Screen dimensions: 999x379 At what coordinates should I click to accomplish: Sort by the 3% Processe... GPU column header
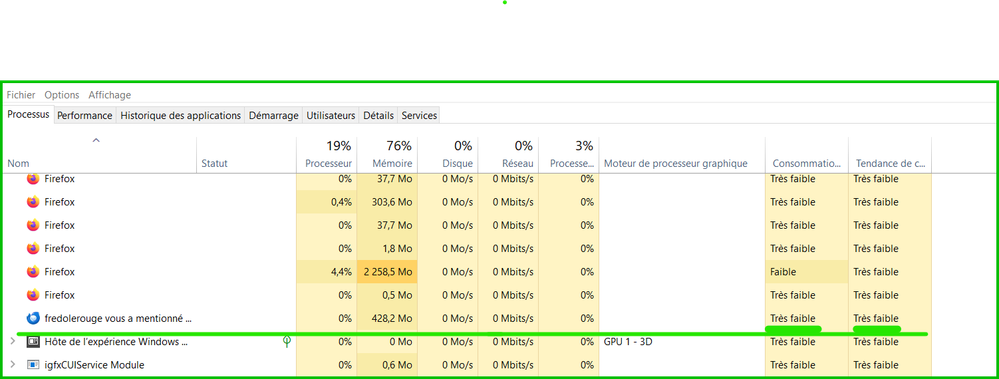[569, 155]
